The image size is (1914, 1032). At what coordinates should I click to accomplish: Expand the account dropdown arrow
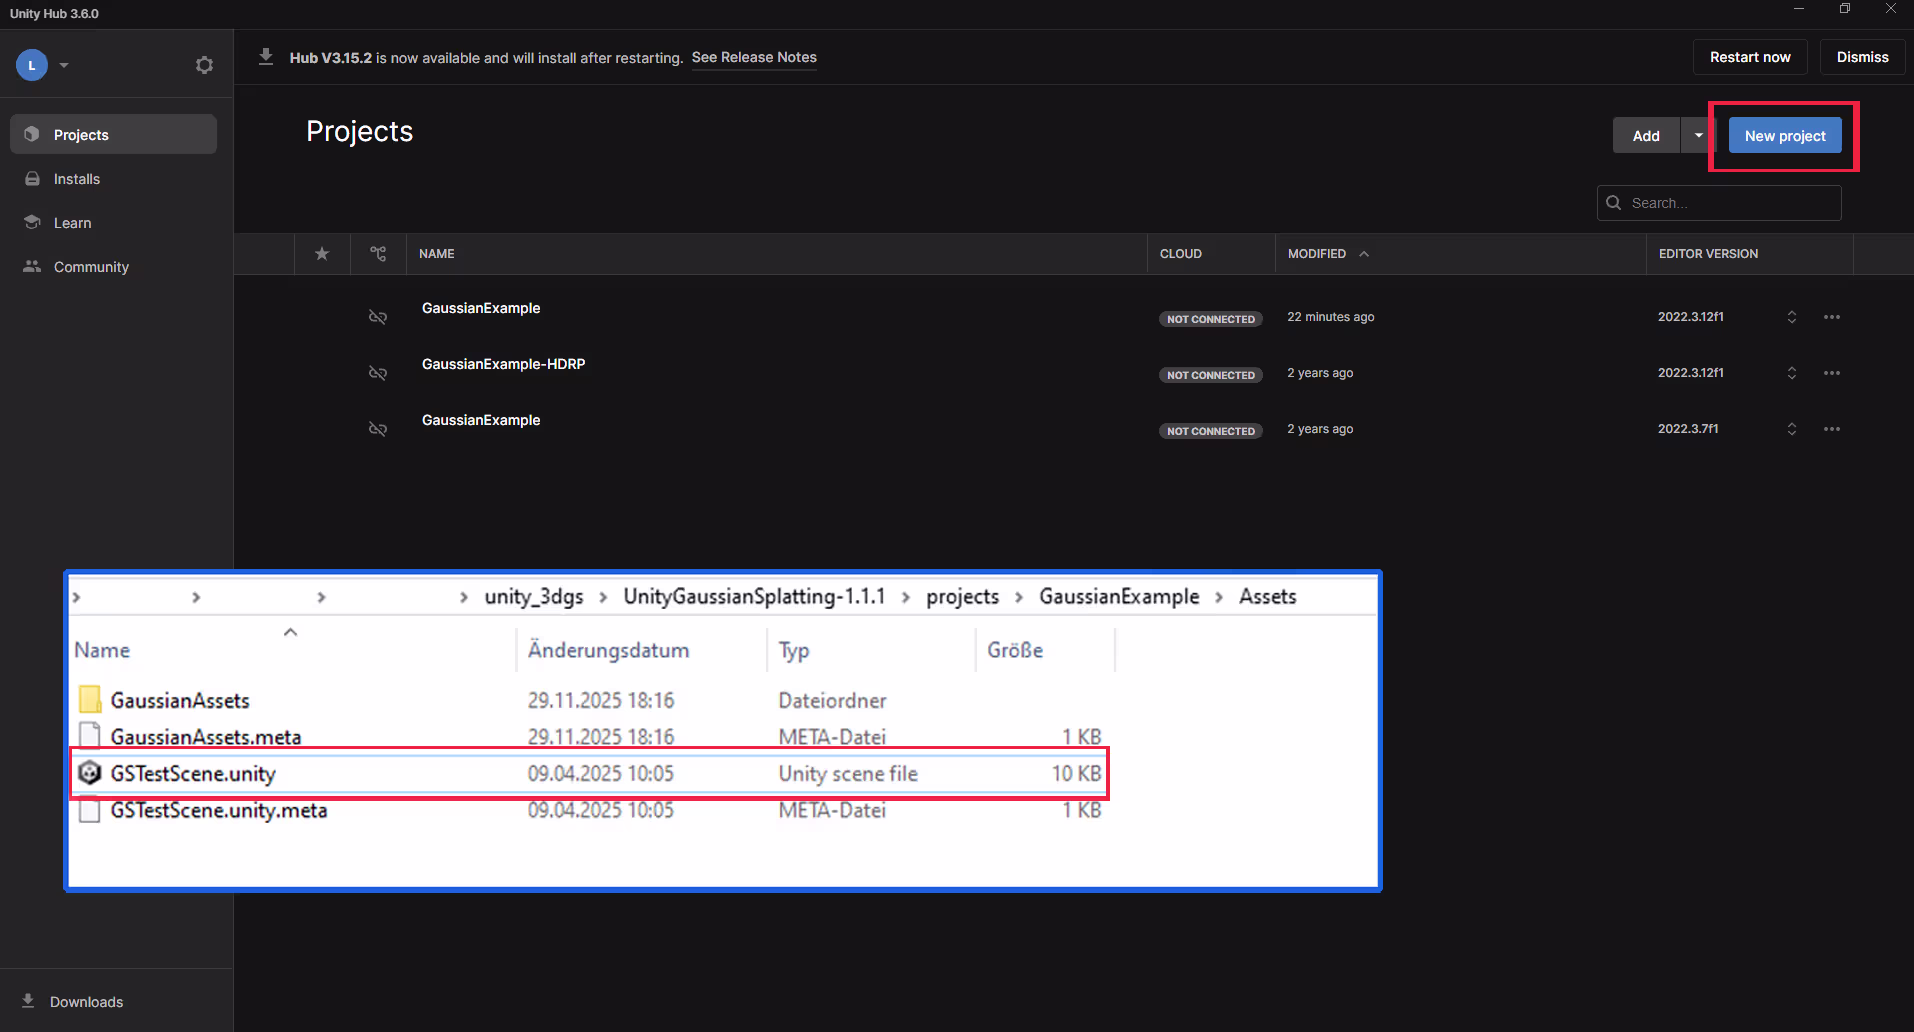pos(64,65)
